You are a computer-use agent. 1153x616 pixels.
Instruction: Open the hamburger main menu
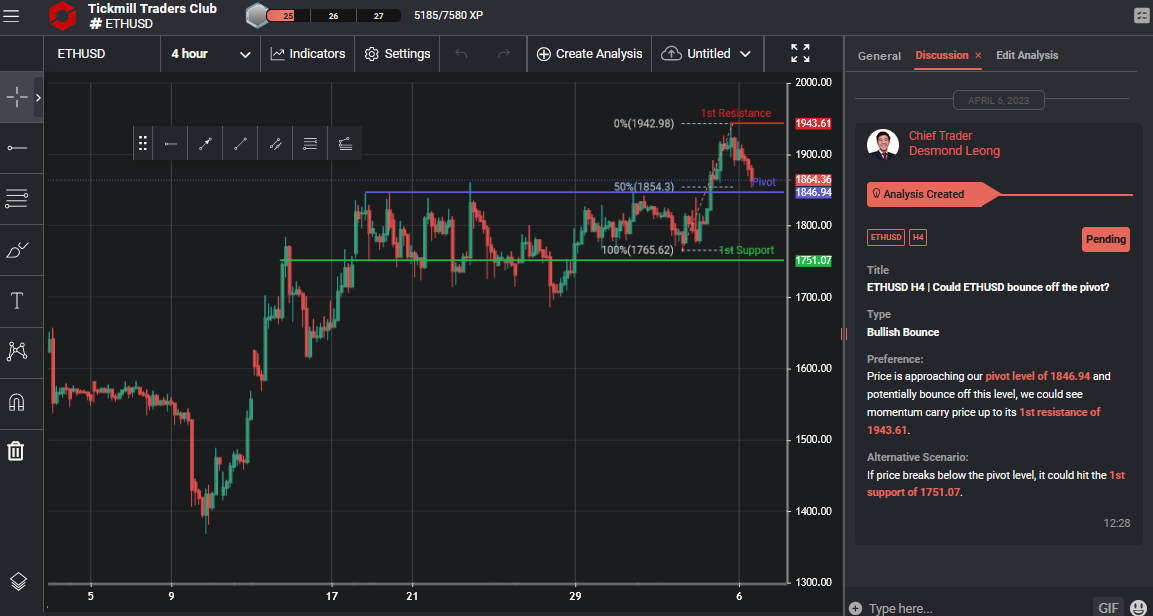point(11,16)
